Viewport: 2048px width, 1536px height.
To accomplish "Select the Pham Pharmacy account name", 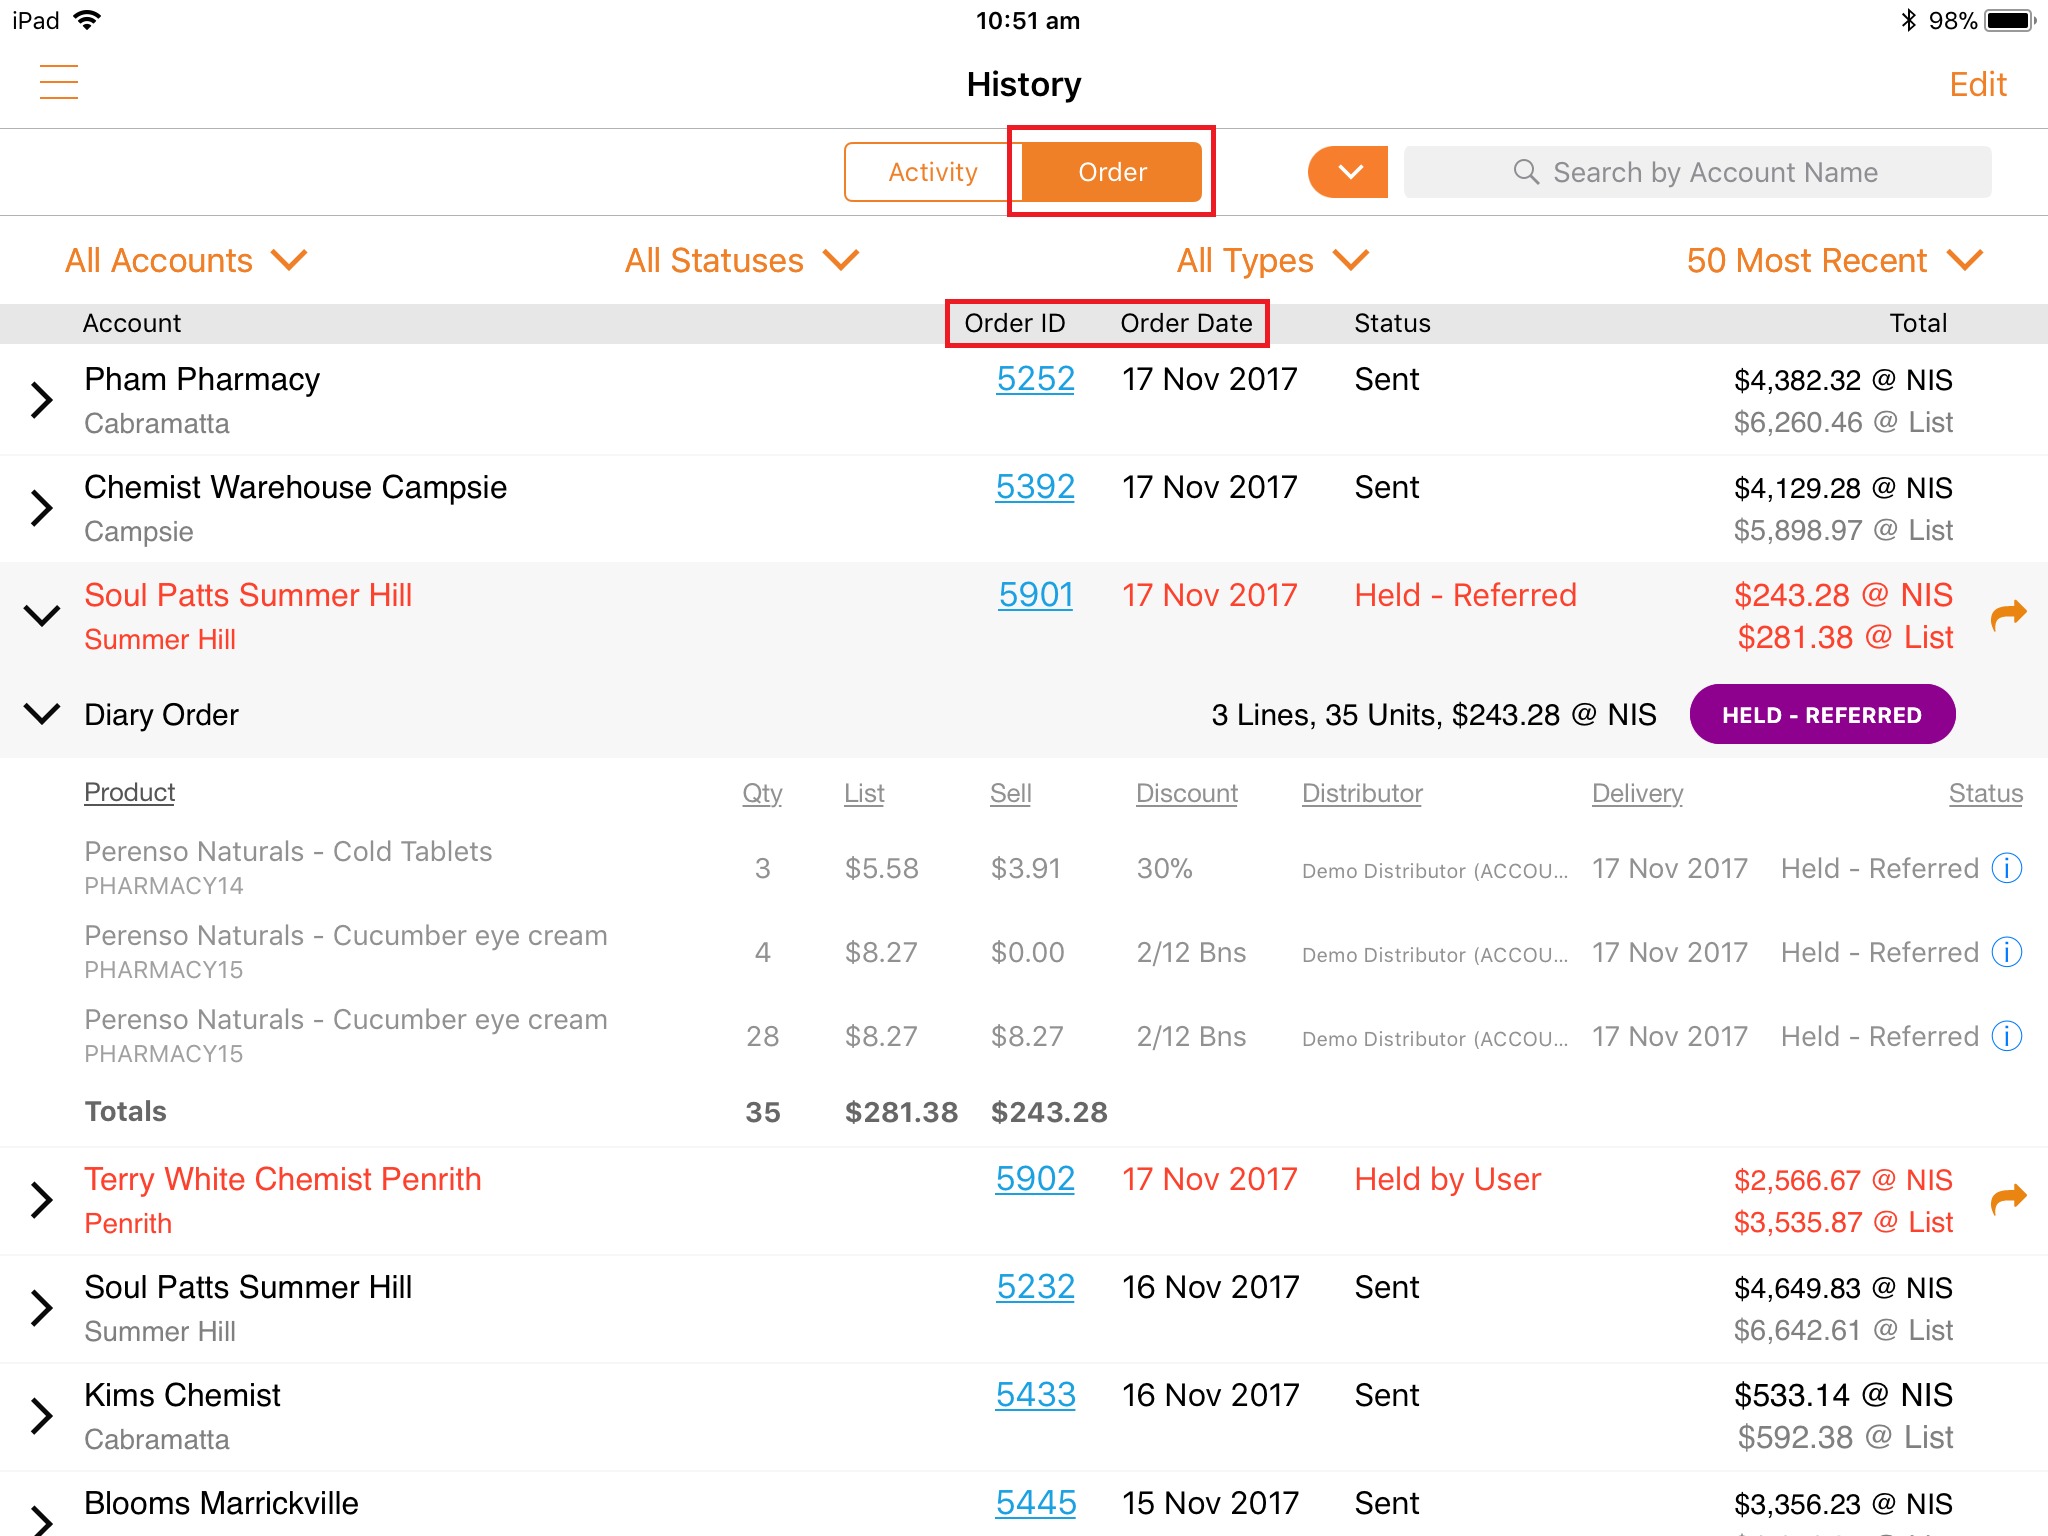I will 202,379.
